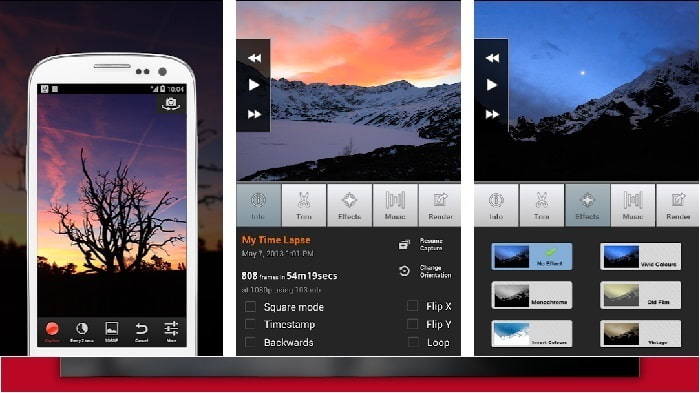Open the resolution picture icon
Viewport: 700px width, 393px height.
[111, 328]
